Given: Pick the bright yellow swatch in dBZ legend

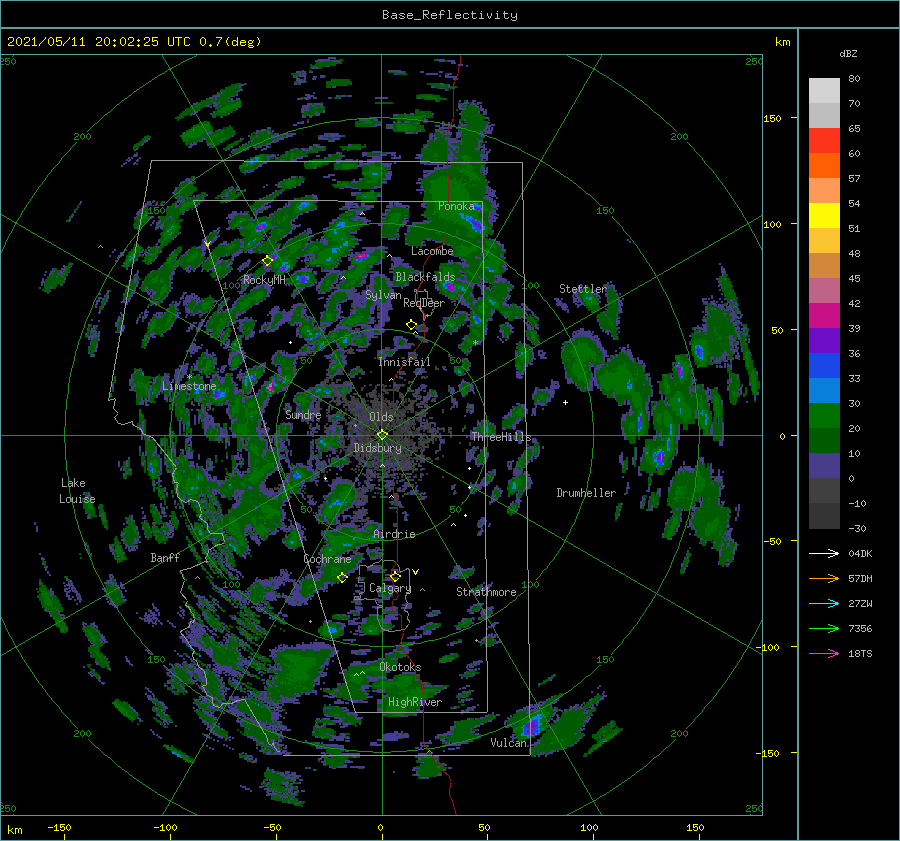Looking at the screenshot, I should [x=824, y=216].
